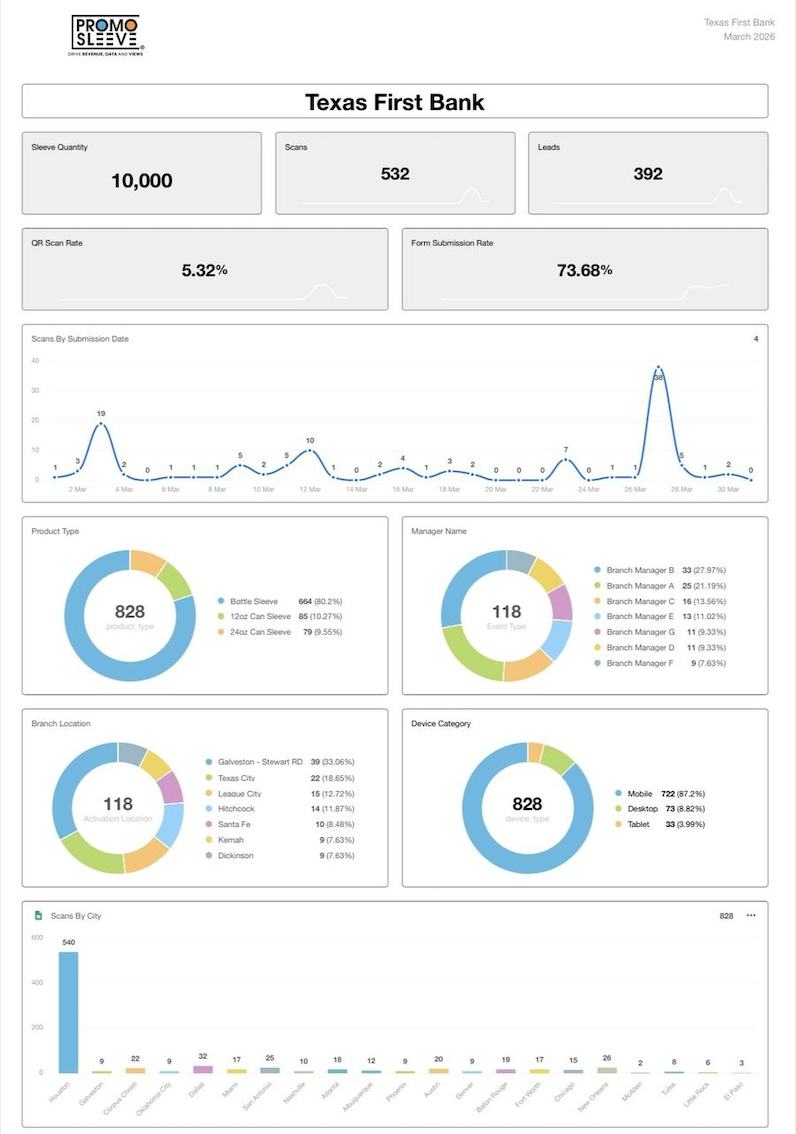Select the Kemah legend entry
Screen dimensions: 796x1134
coord(280,840)
